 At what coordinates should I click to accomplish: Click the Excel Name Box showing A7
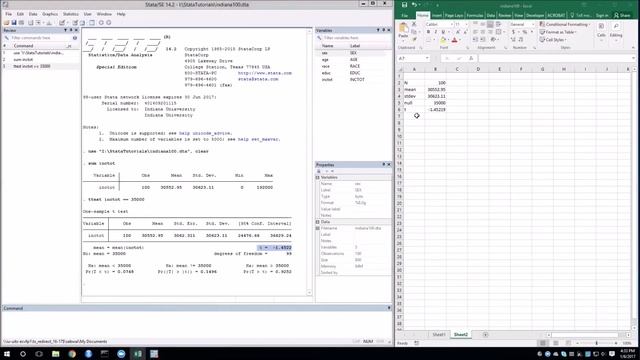pos(413,58)
